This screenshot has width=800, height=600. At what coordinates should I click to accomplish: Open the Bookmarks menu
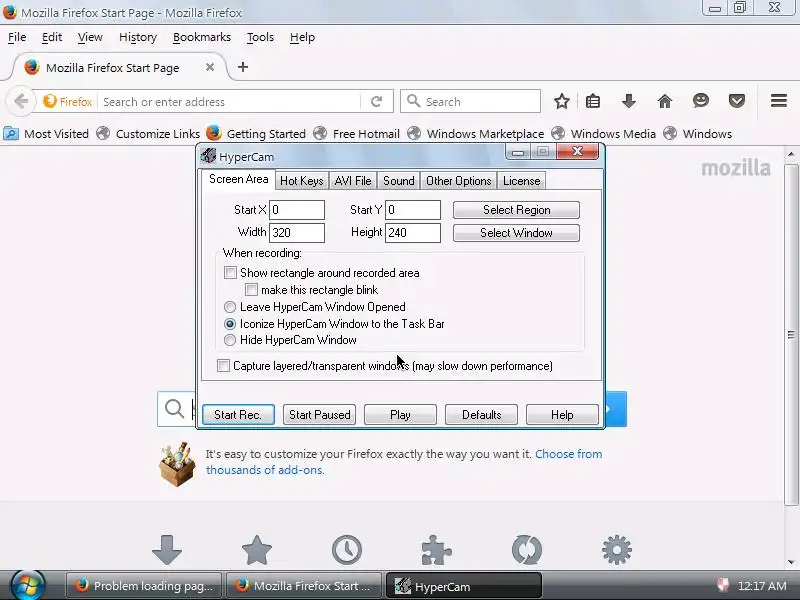click(x=202, y=37)
